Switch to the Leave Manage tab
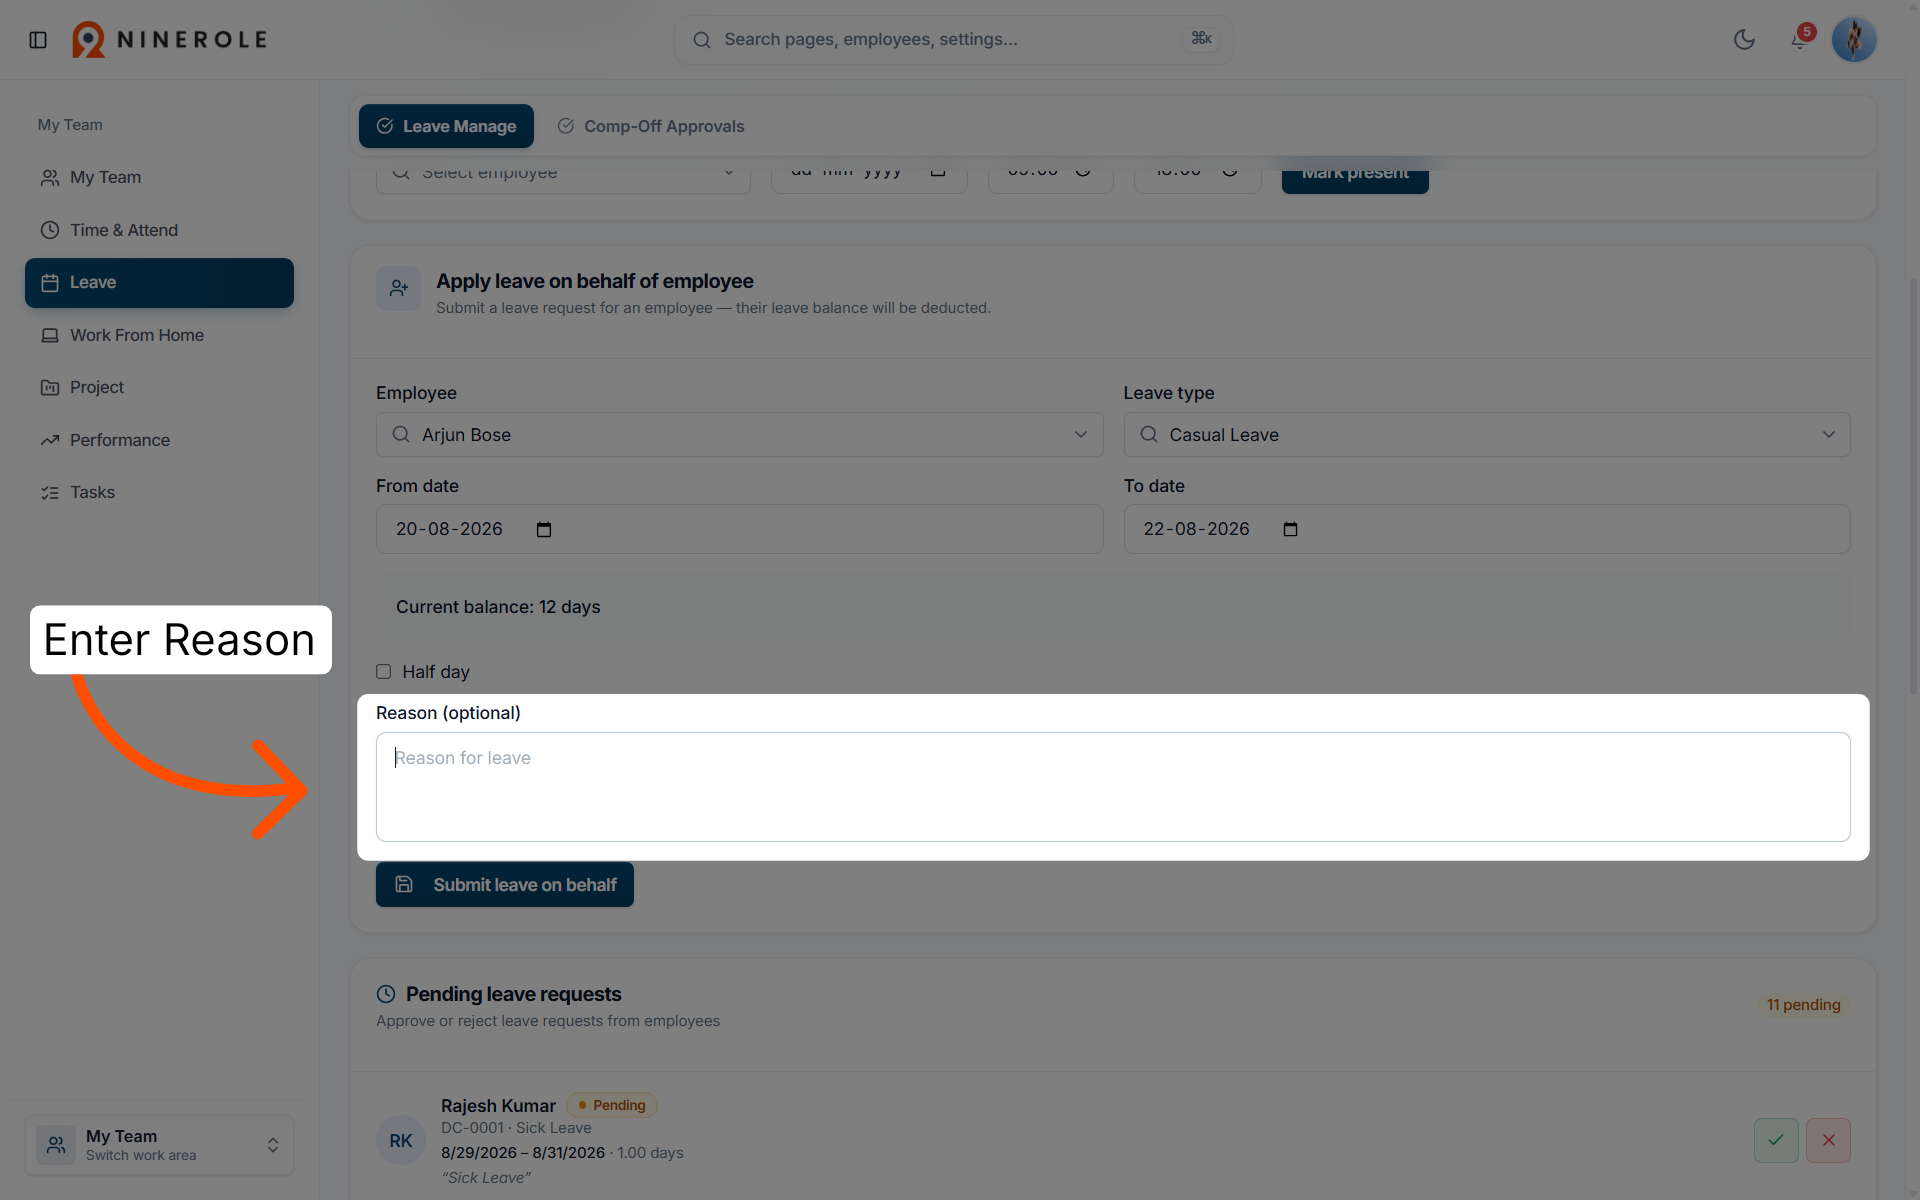 click(446, 126)
